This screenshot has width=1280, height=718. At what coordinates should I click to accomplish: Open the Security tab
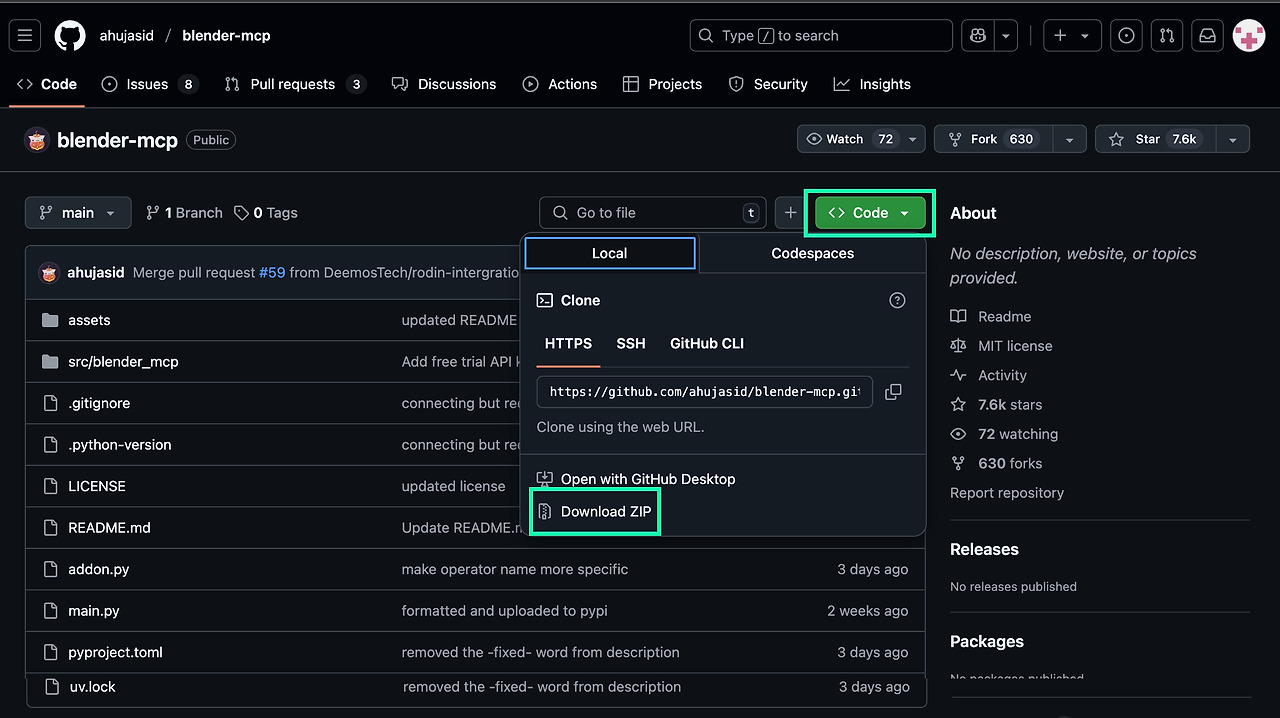coord(768,84)
